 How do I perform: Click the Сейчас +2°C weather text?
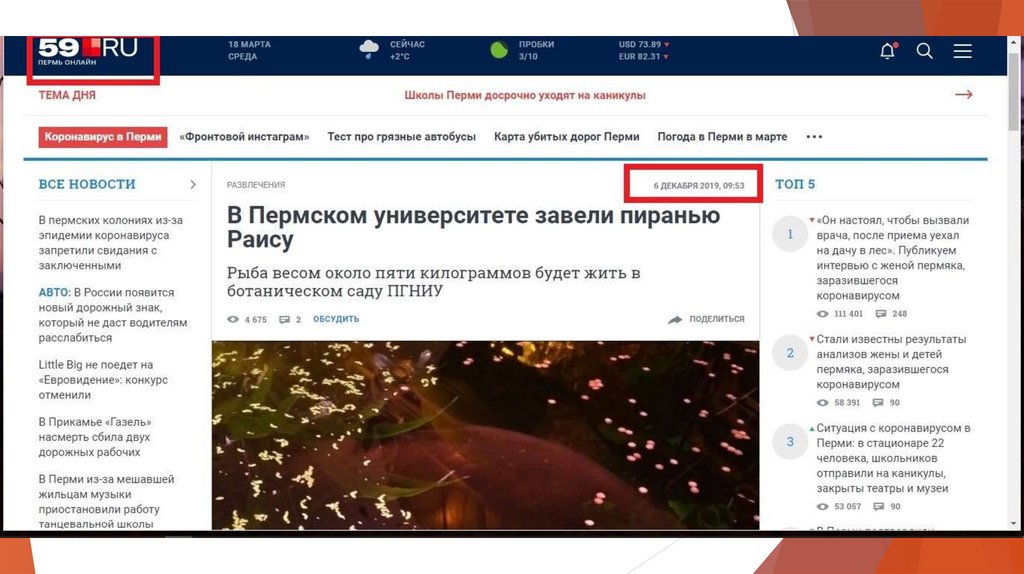tap(408, 50)
